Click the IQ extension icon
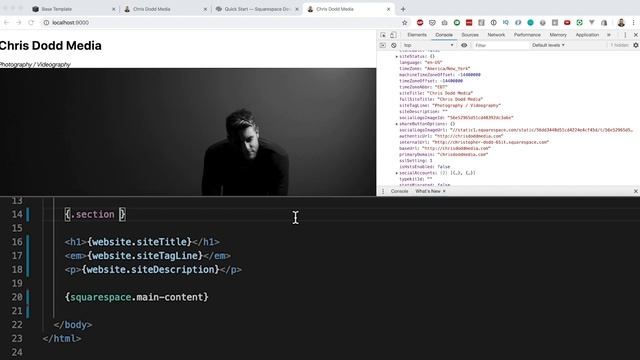The image size is (640, 360). pyautogui.click(x=506, y=23)
